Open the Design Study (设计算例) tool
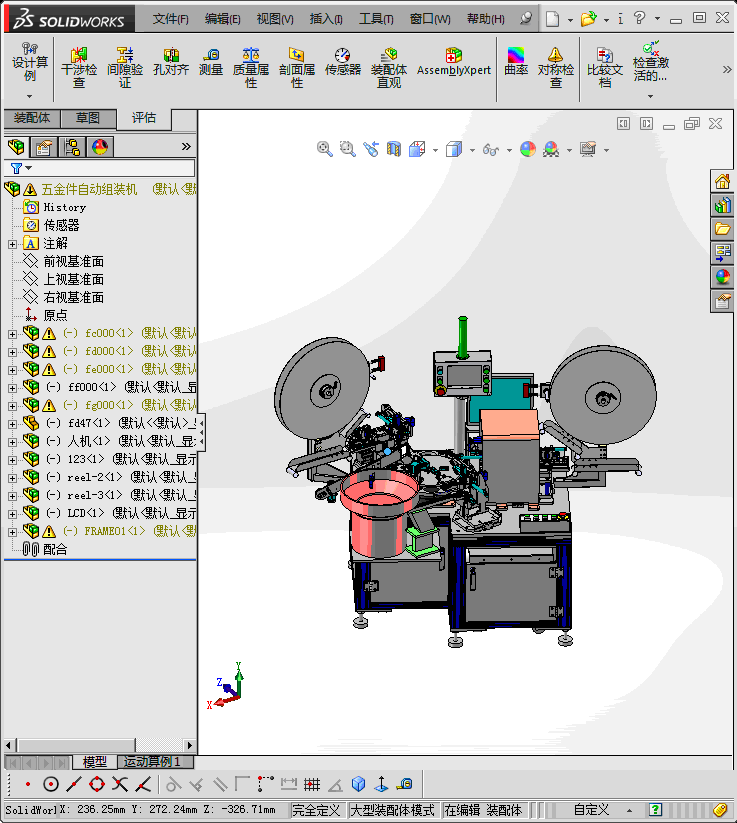Screen dimensions: 737x823 30,63
